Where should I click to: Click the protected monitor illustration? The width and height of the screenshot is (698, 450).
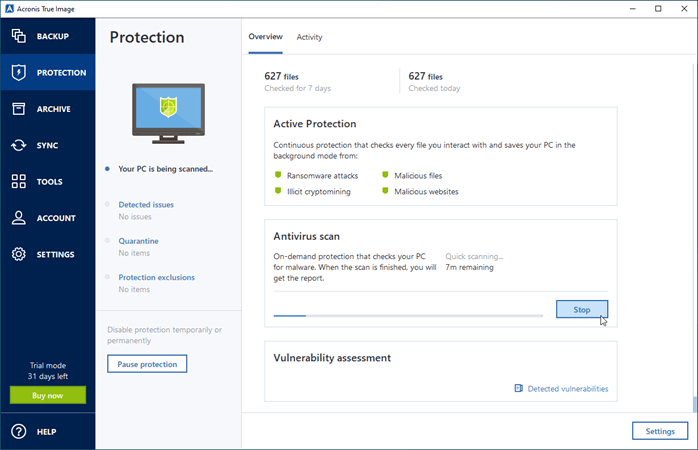coord(168,114)
